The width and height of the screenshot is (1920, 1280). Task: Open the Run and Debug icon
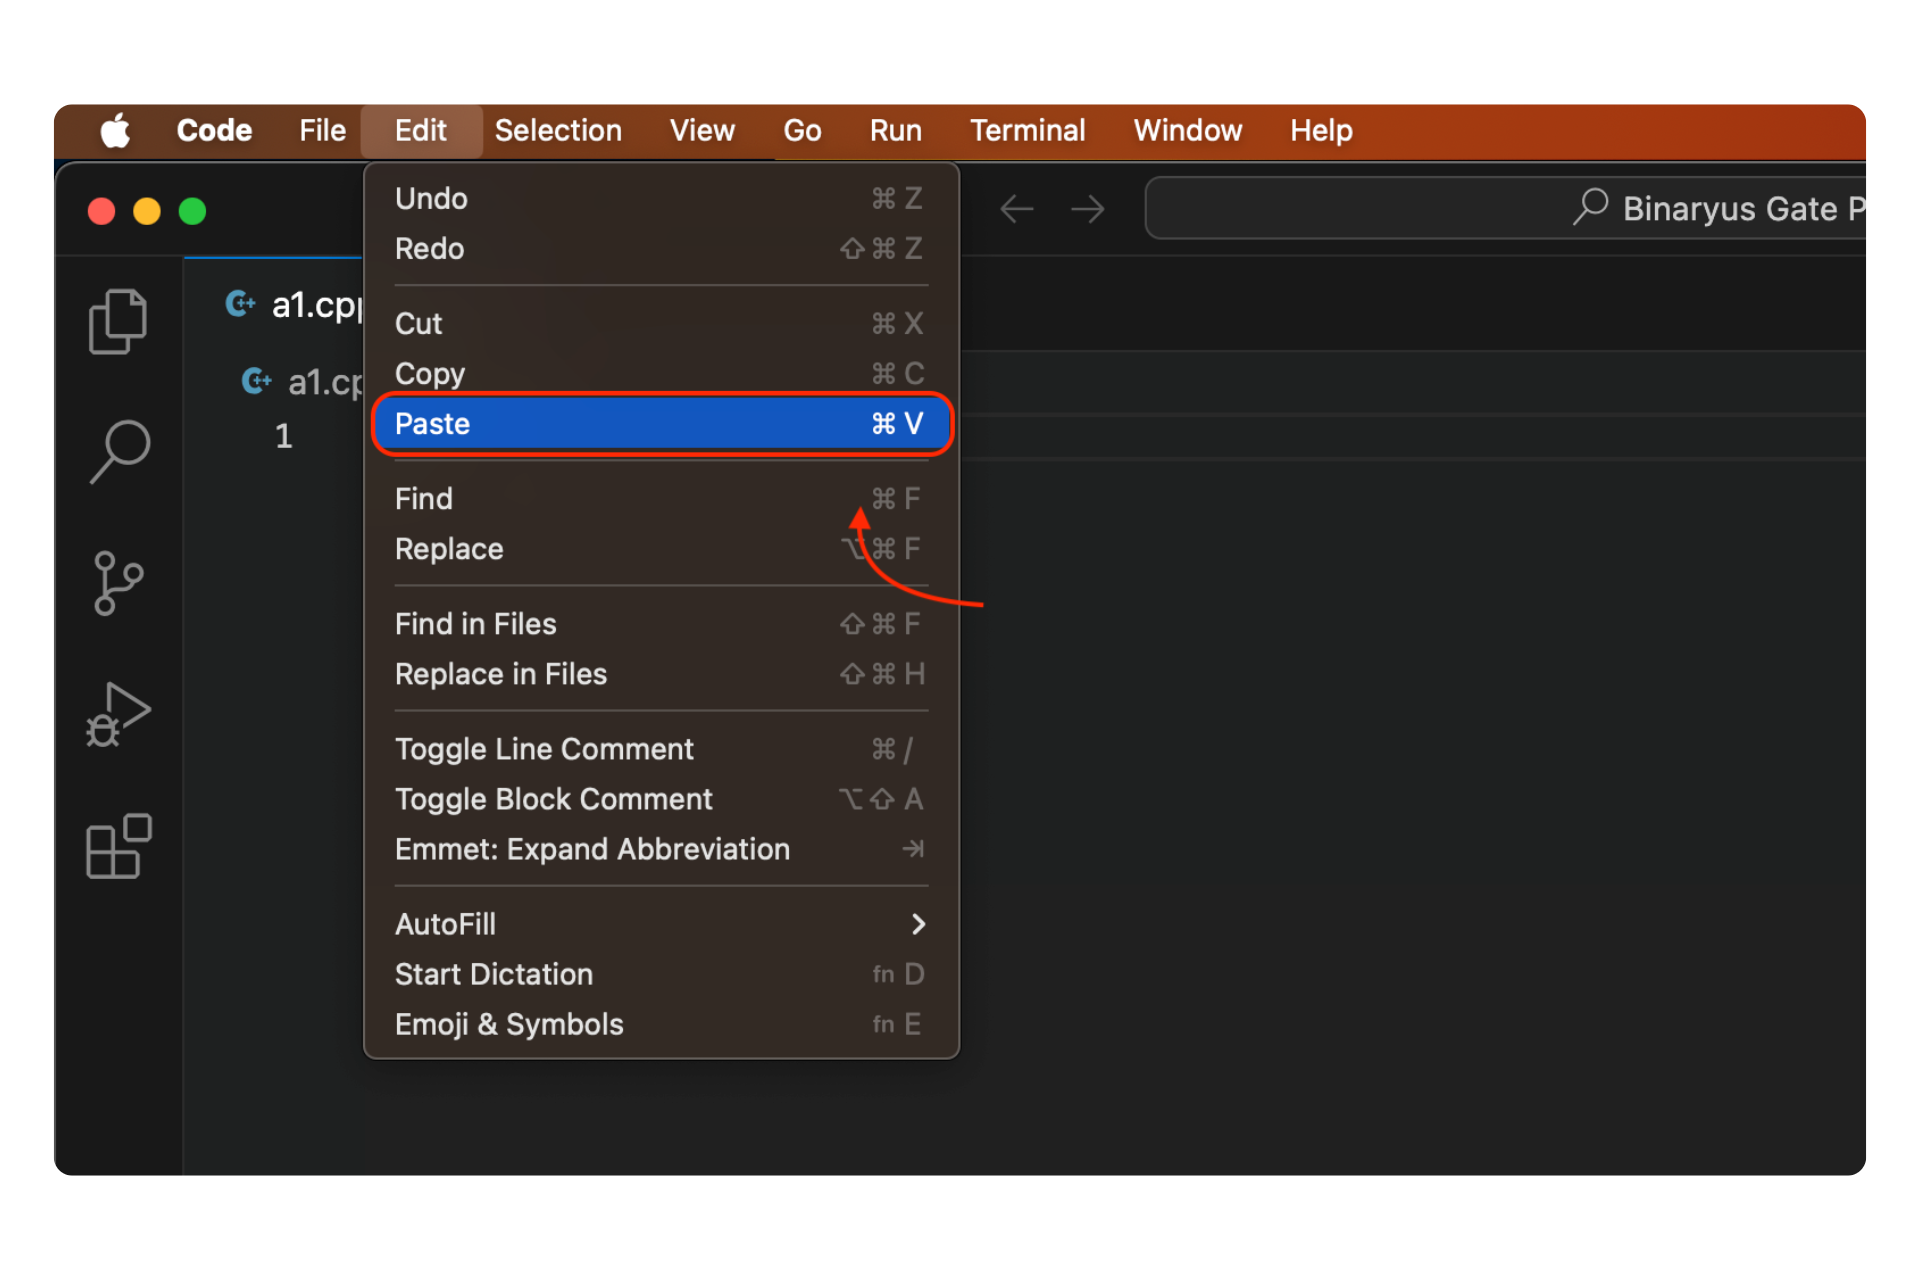(118, 714)
